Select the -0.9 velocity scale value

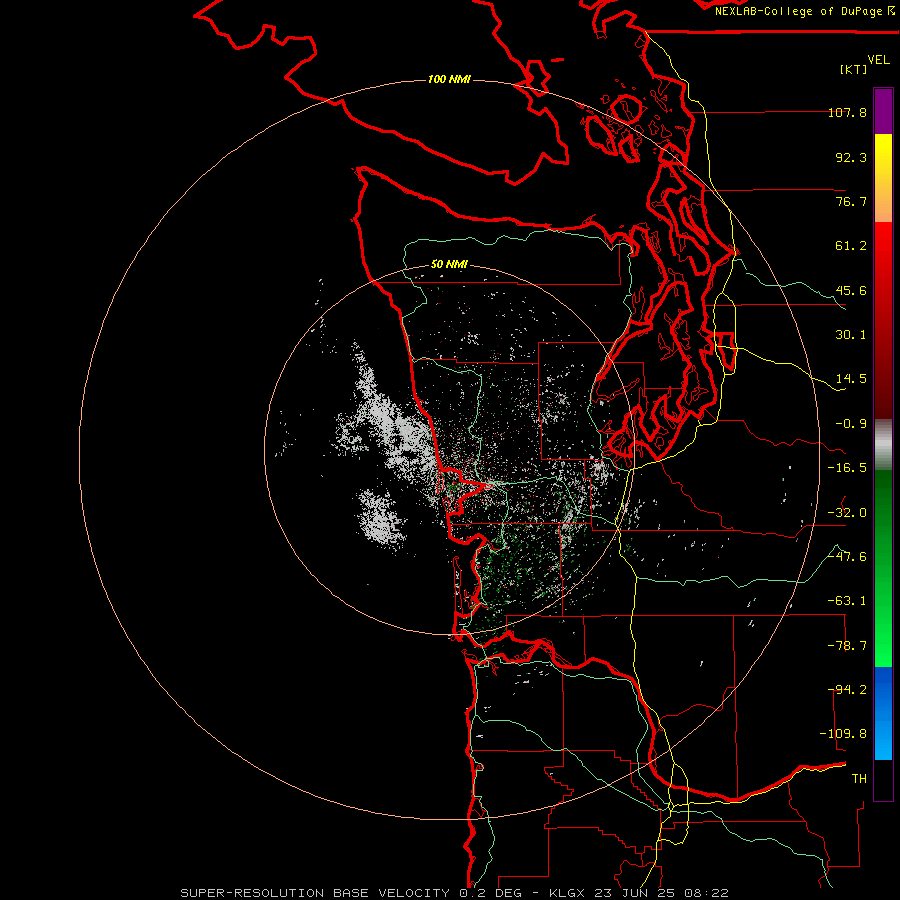click(x=851, y=424)
